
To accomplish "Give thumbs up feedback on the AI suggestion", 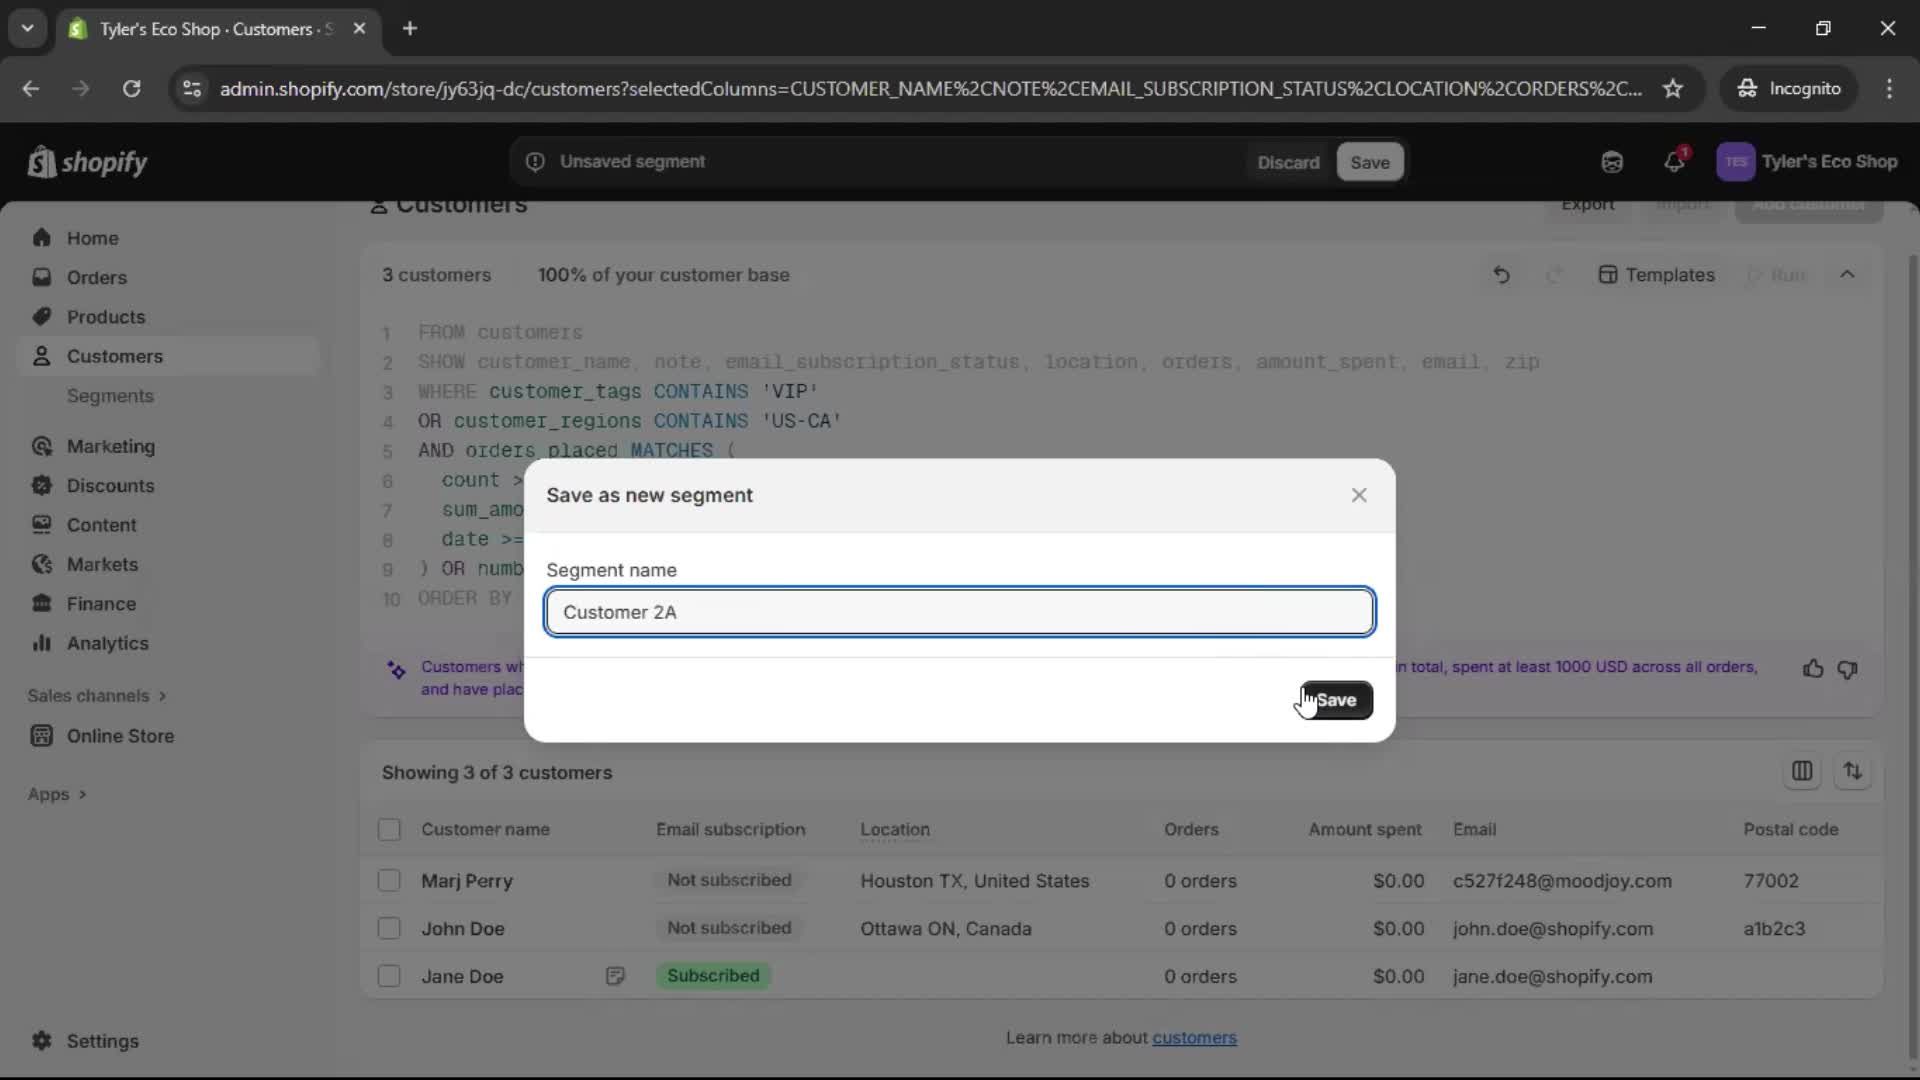I will (1812, 668).
